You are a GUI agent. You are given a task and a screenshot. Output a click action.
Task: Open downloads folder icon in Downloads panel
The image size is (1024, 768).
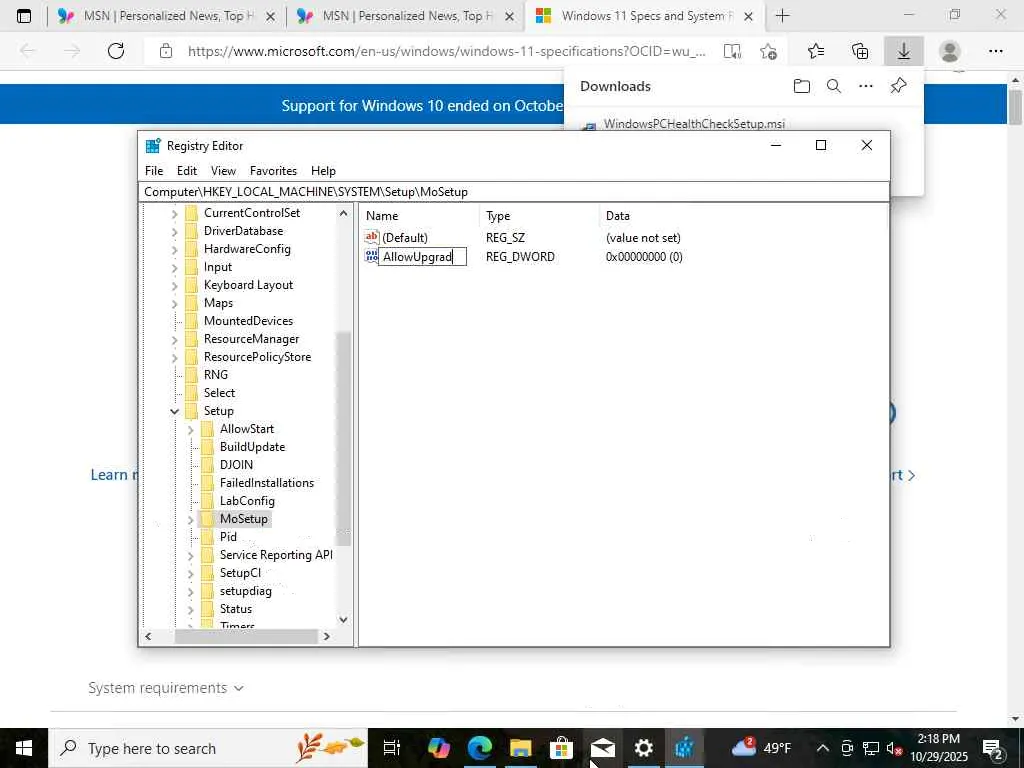click(801, 86)
